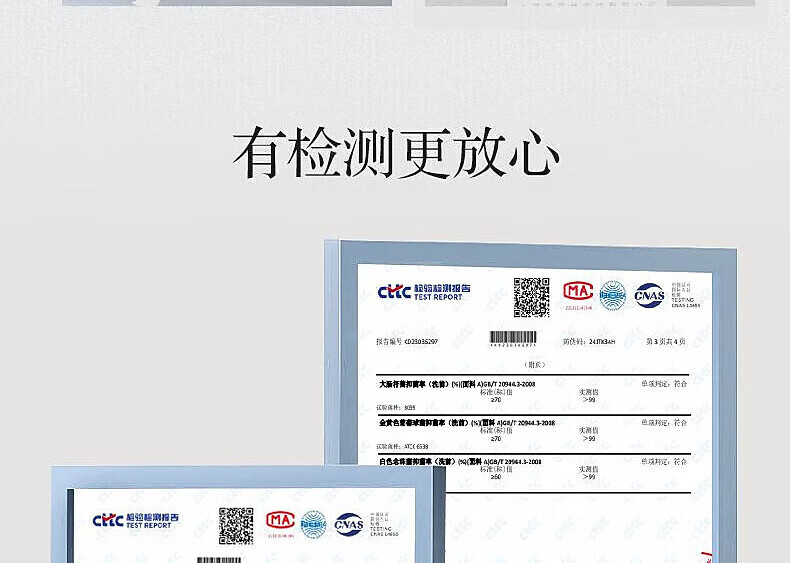The image size is (790, 563).
Task: Click the CNAS logo on the upper report
Action: [x=649, y=295]
